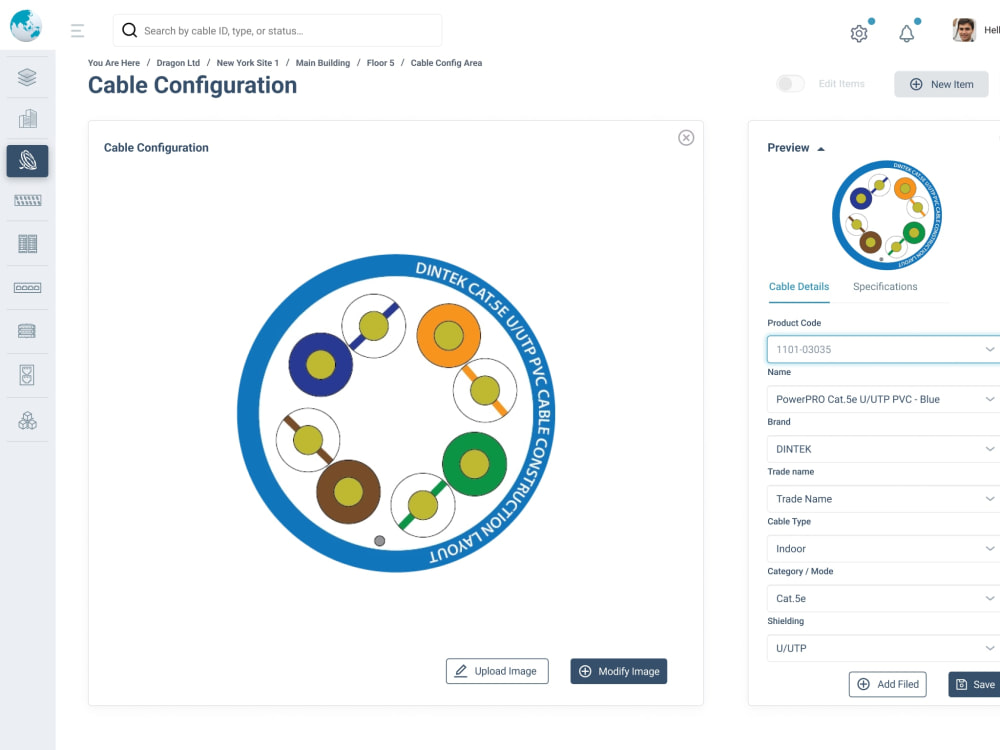Close the Cable Configuration panel
This screenshot has width=1000, height=750.
686,138
